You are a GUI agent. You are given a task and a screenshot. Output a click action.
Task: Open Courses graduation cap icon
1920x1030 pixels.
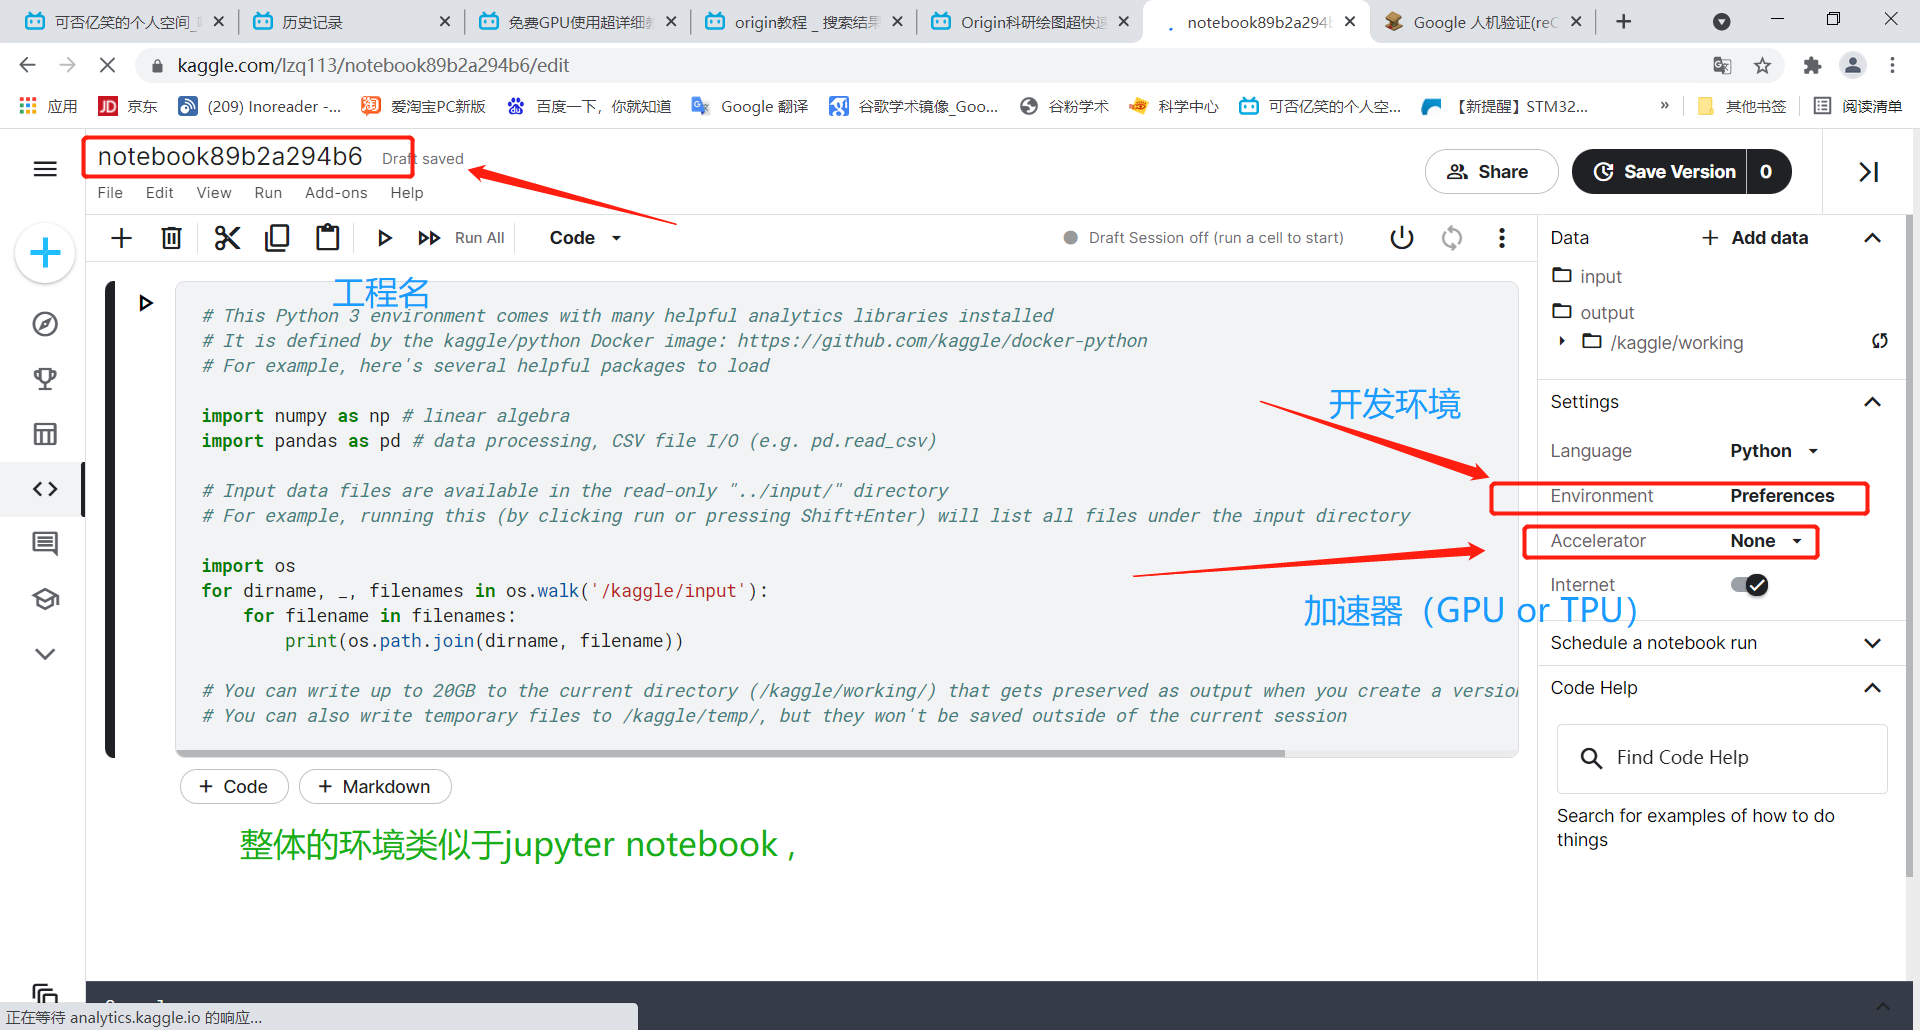coord(45,599)
